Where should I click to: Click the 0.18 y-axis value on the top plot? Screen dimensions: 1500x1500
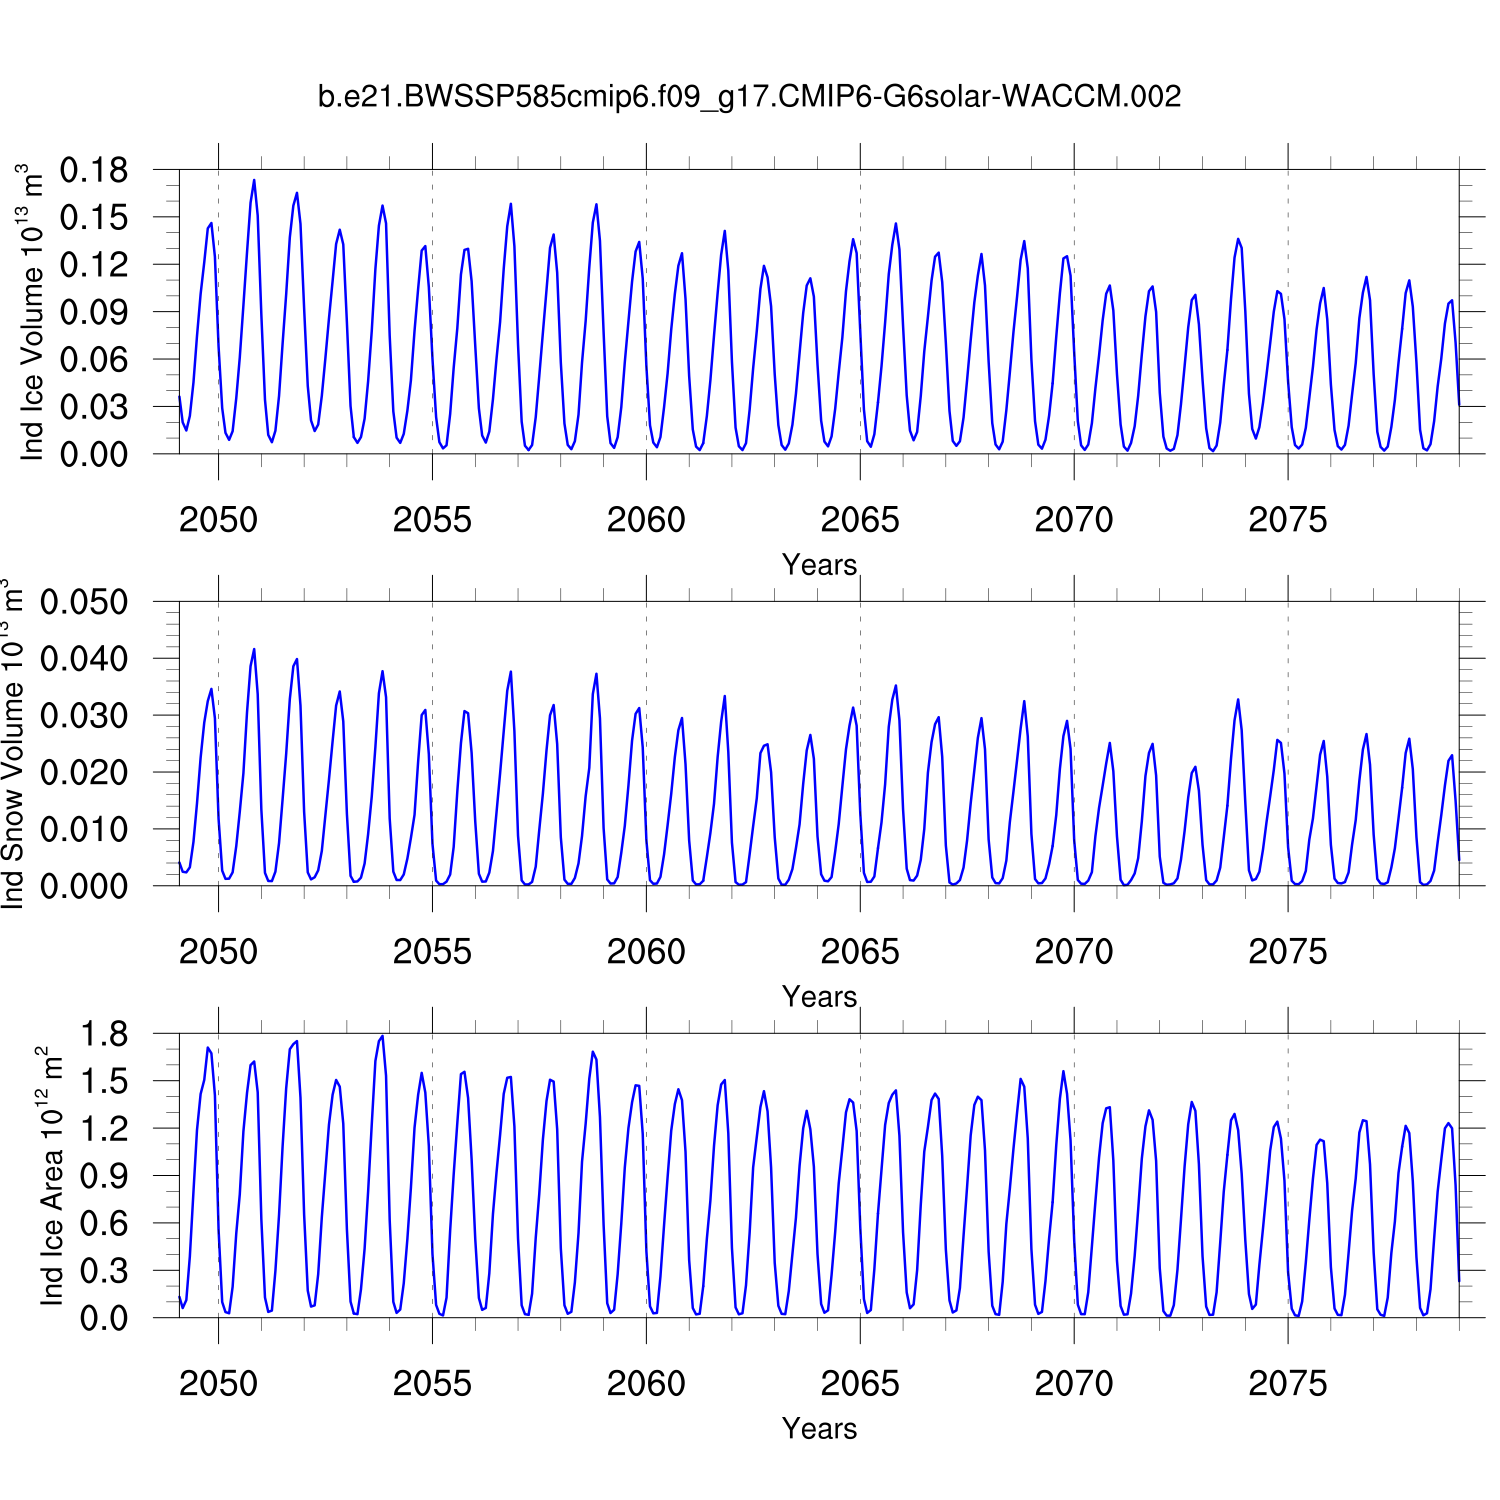(x=94, y=171)
